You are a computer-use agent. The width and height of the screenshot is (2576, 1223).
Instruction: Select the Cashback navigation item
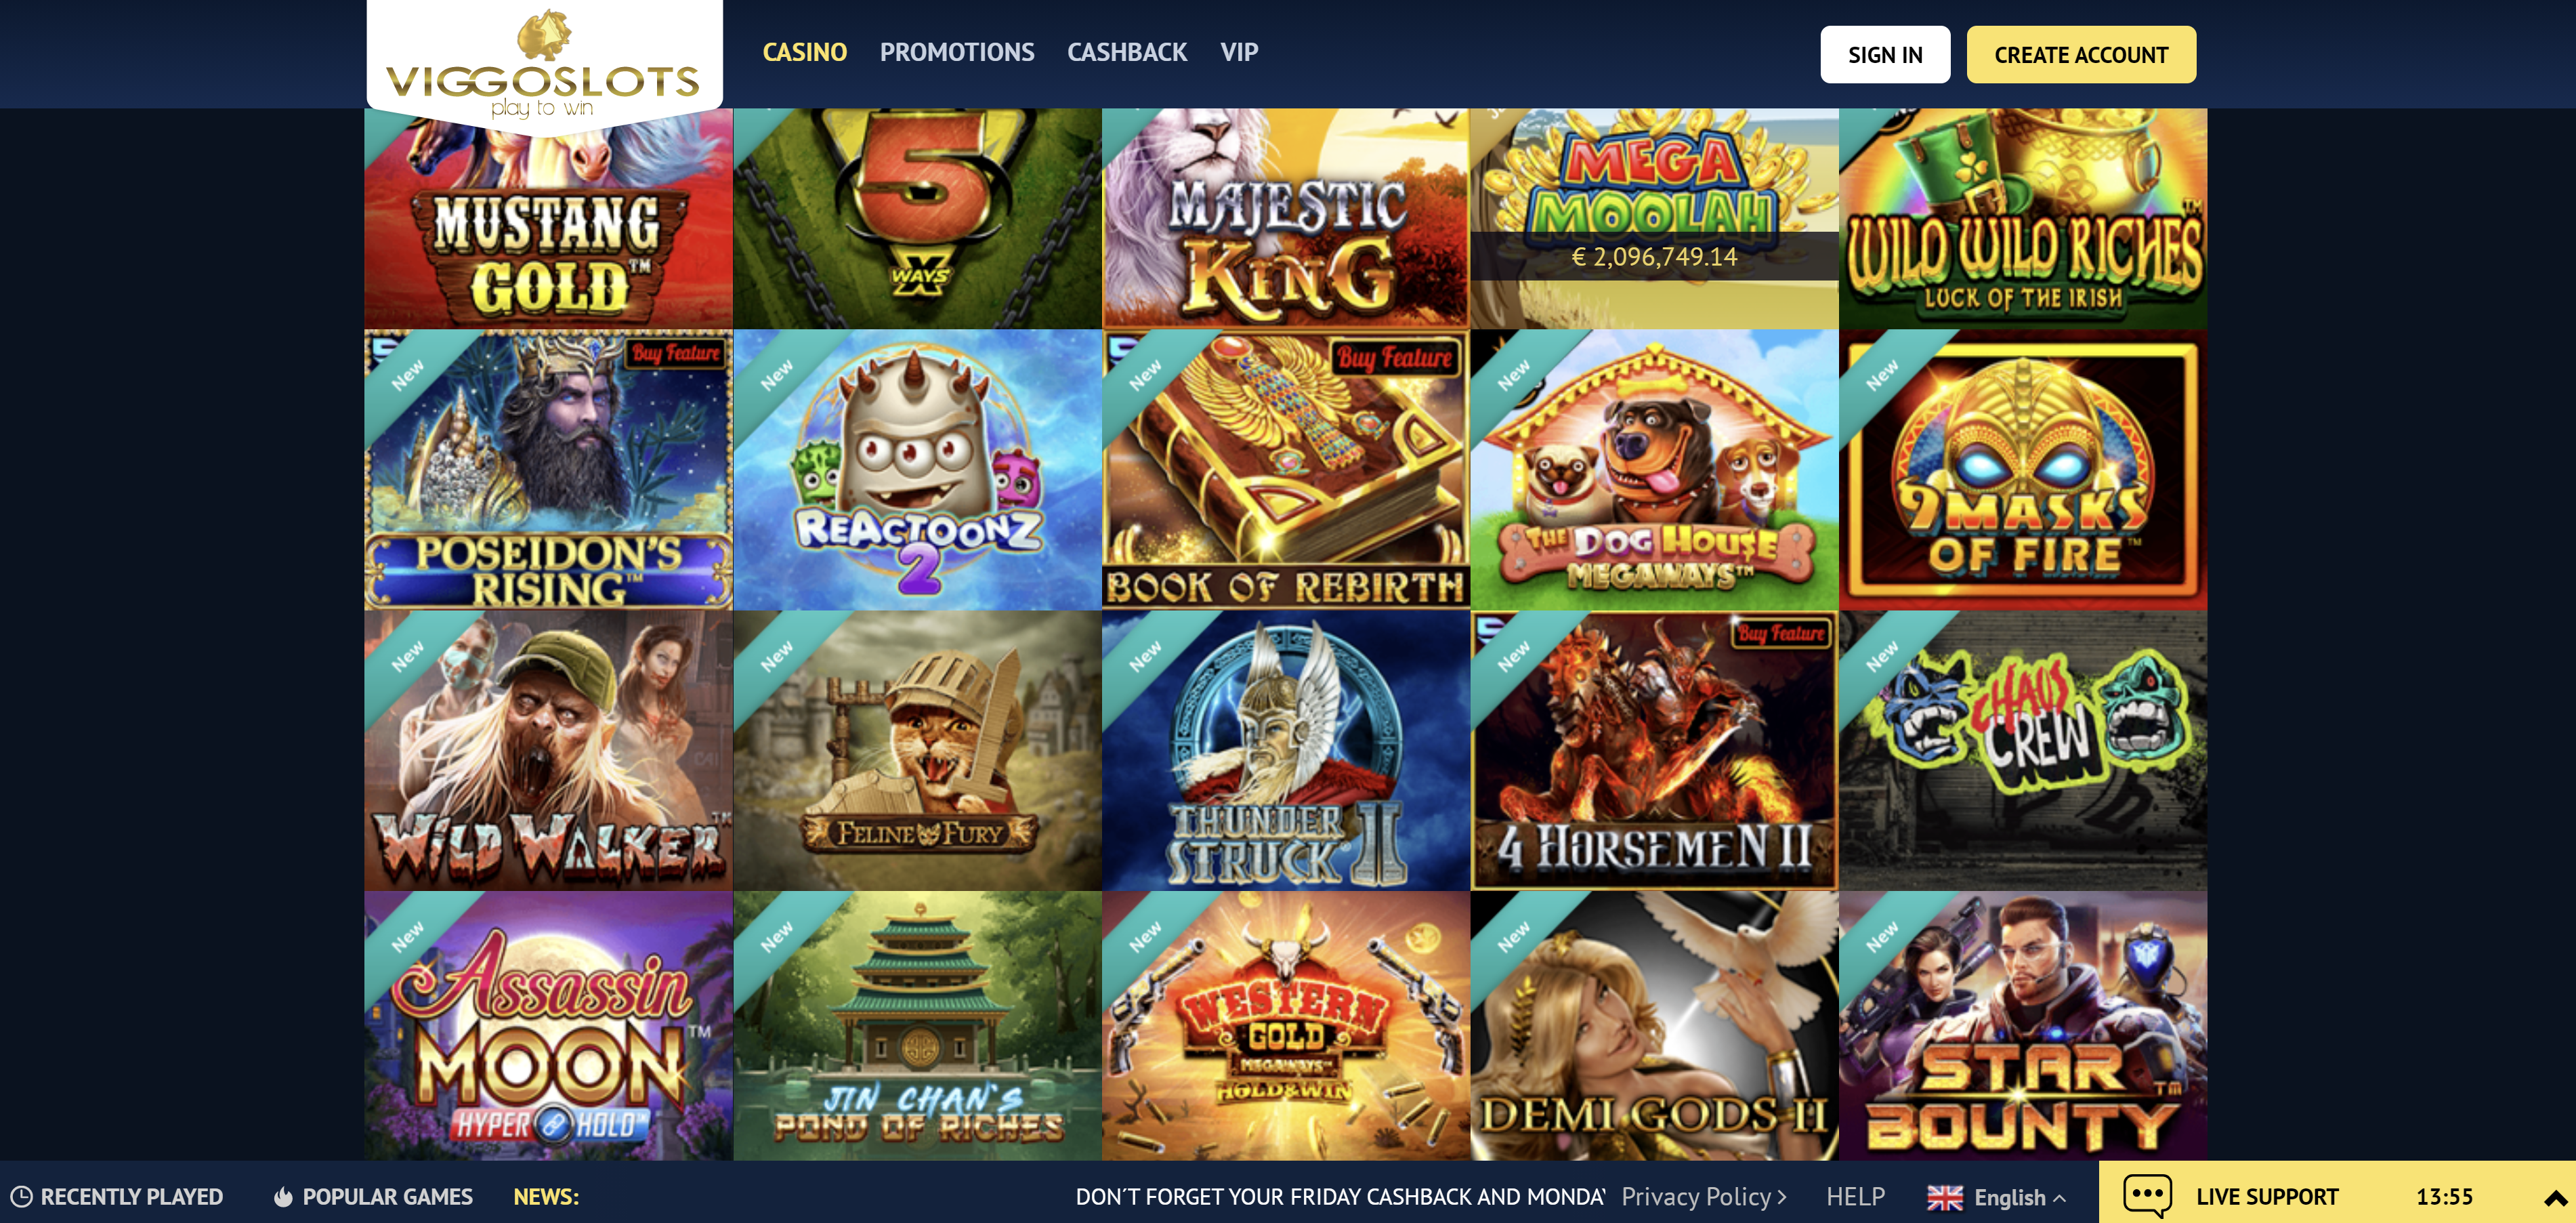[1127, 52]
